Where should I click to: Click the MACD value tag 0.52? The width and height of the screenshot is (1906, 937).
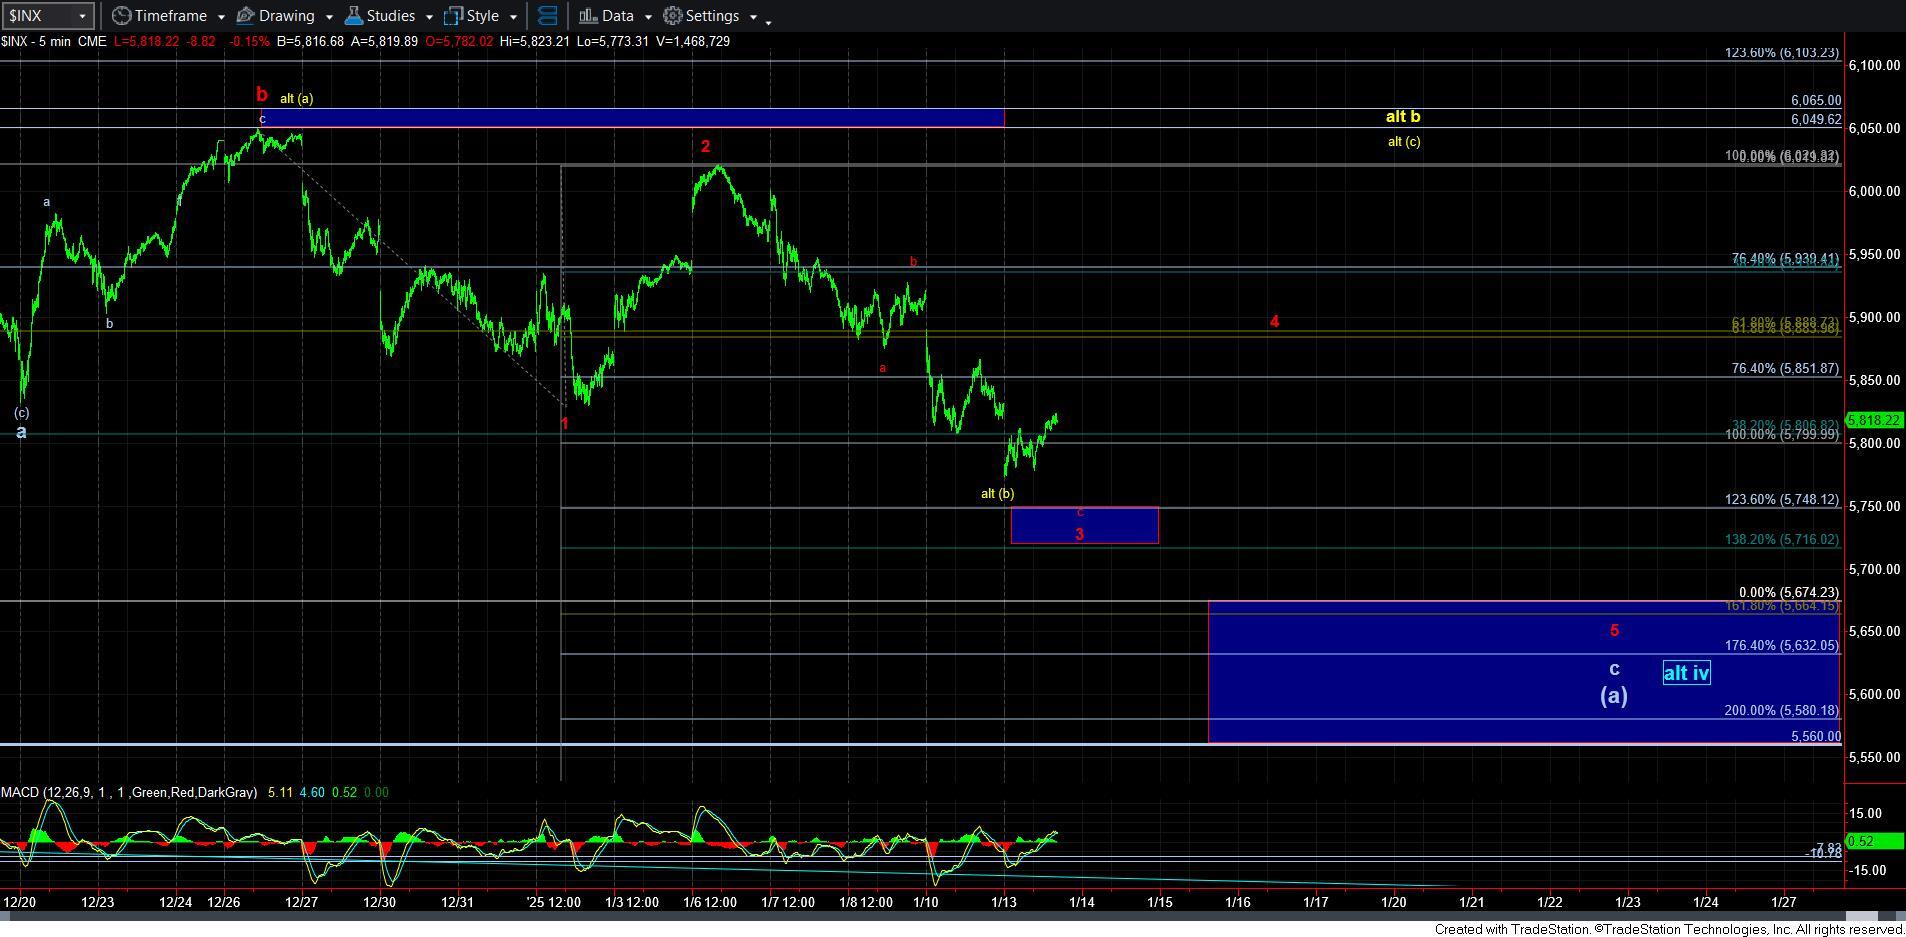1874,841
